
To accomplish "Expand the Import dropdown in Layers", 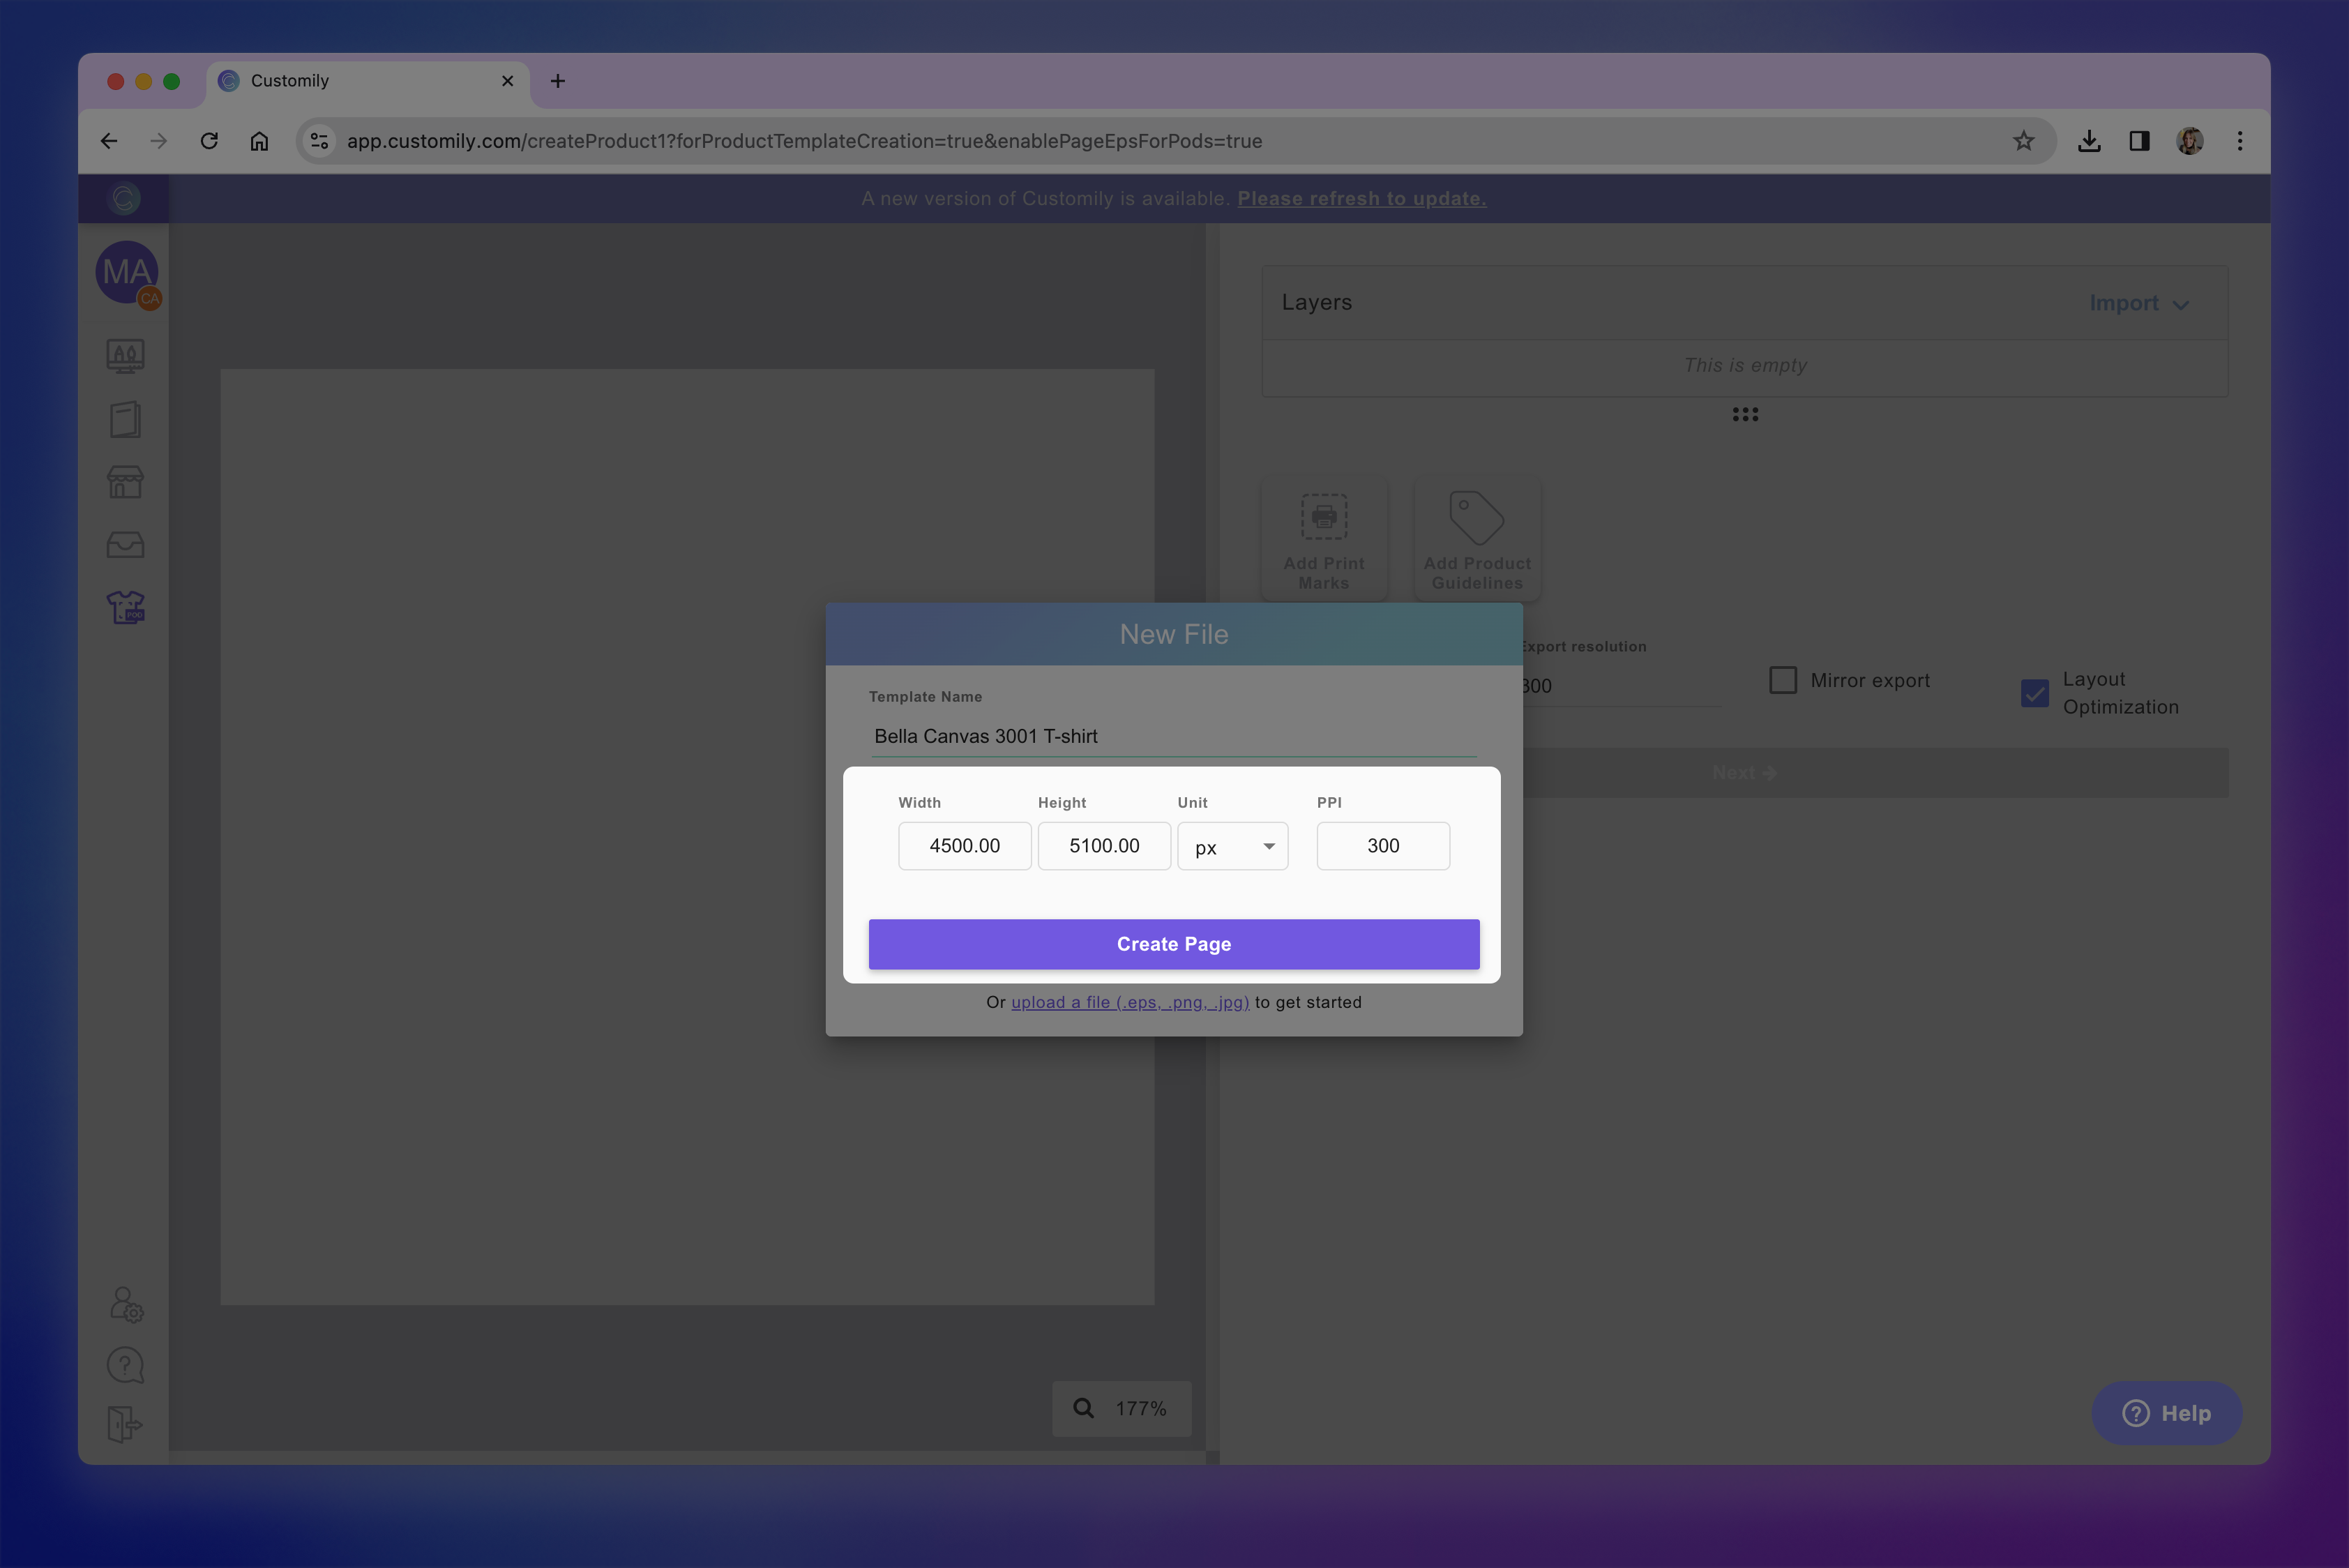I will tap(2138, 303).
